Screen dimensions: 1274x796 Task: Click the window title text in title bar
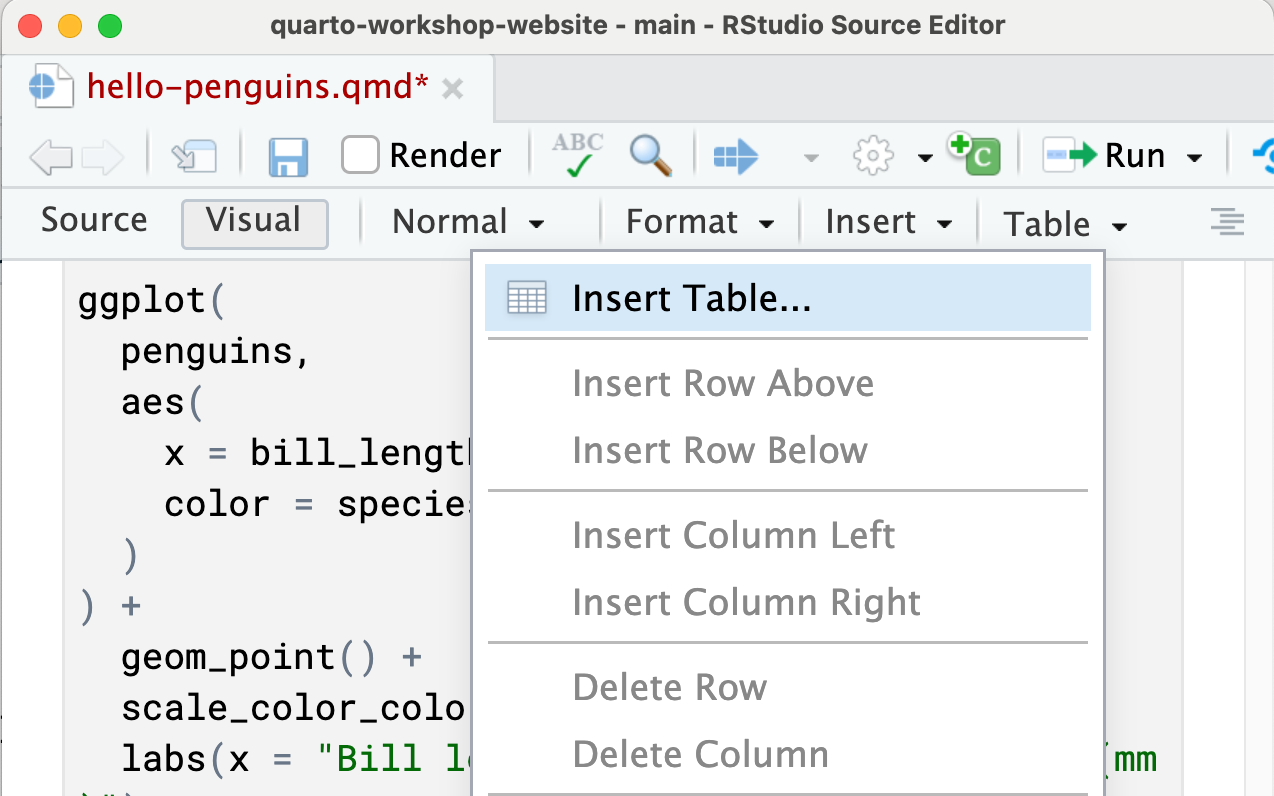pos(638,25)
